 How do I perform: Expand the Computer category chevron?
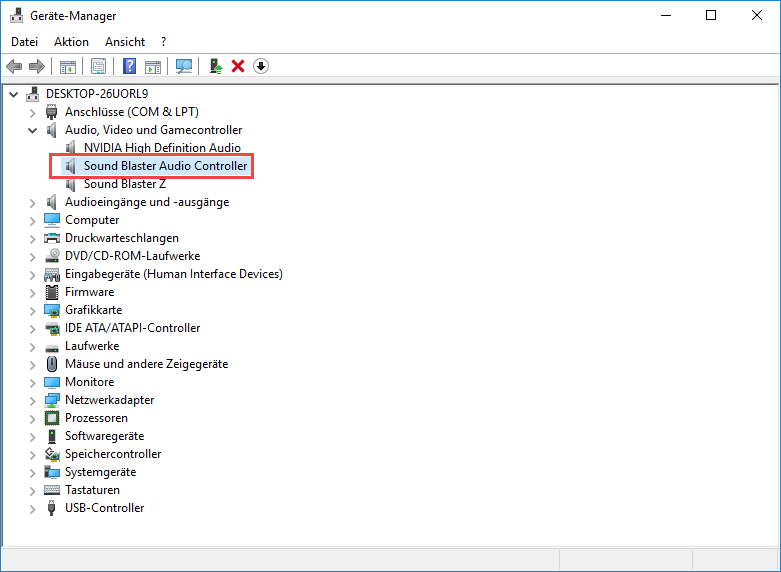coord(32,220)
